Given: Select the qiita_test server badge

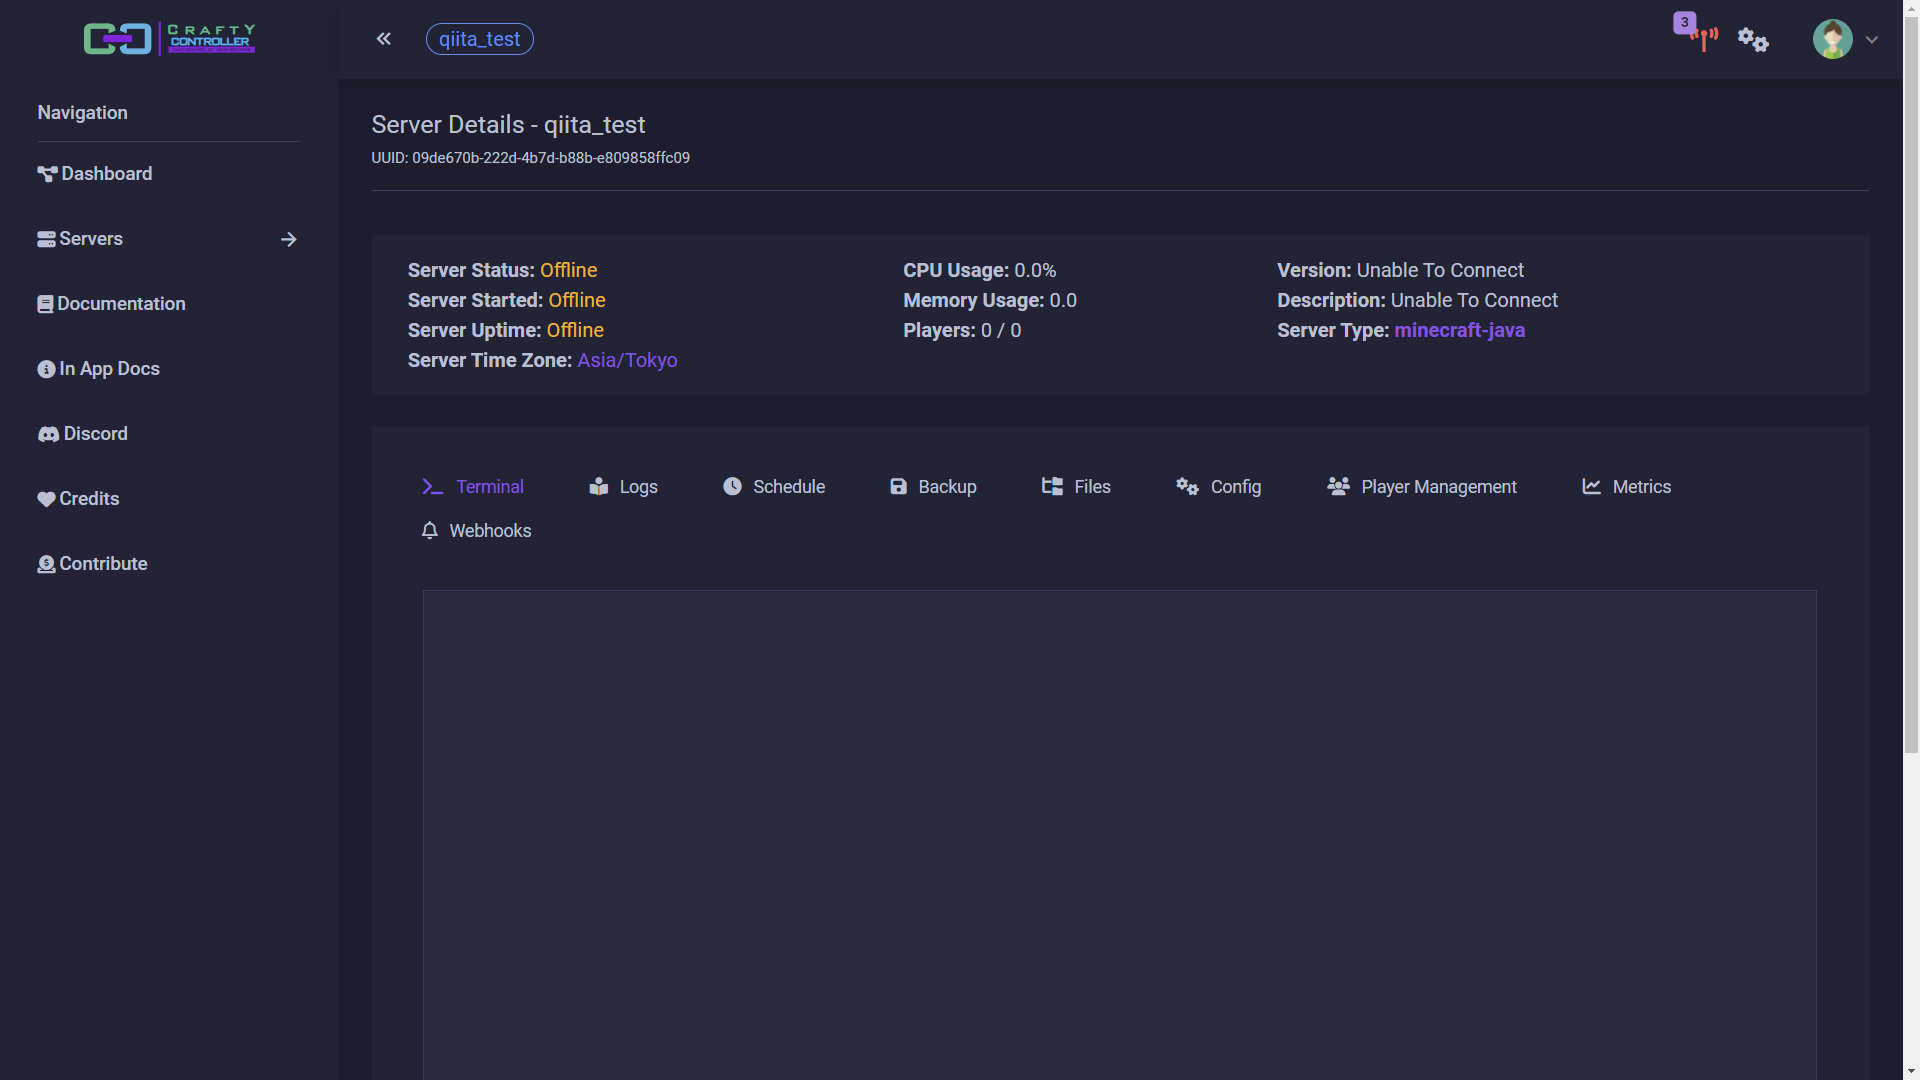Looking at the screenshot, I should tap(479, 39).
